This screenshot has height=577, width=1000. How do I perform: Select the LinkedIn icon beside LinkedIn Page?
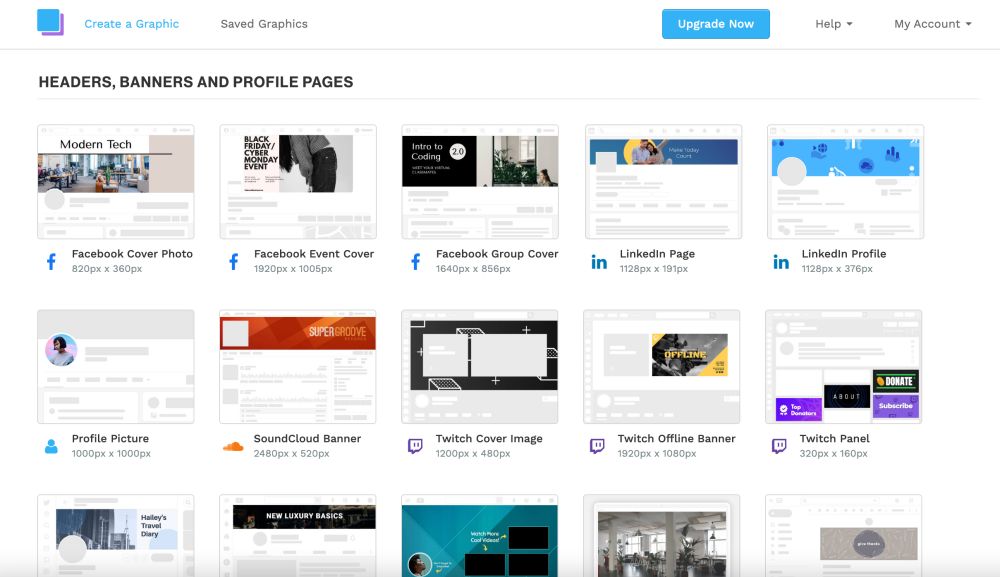point(598,261)
